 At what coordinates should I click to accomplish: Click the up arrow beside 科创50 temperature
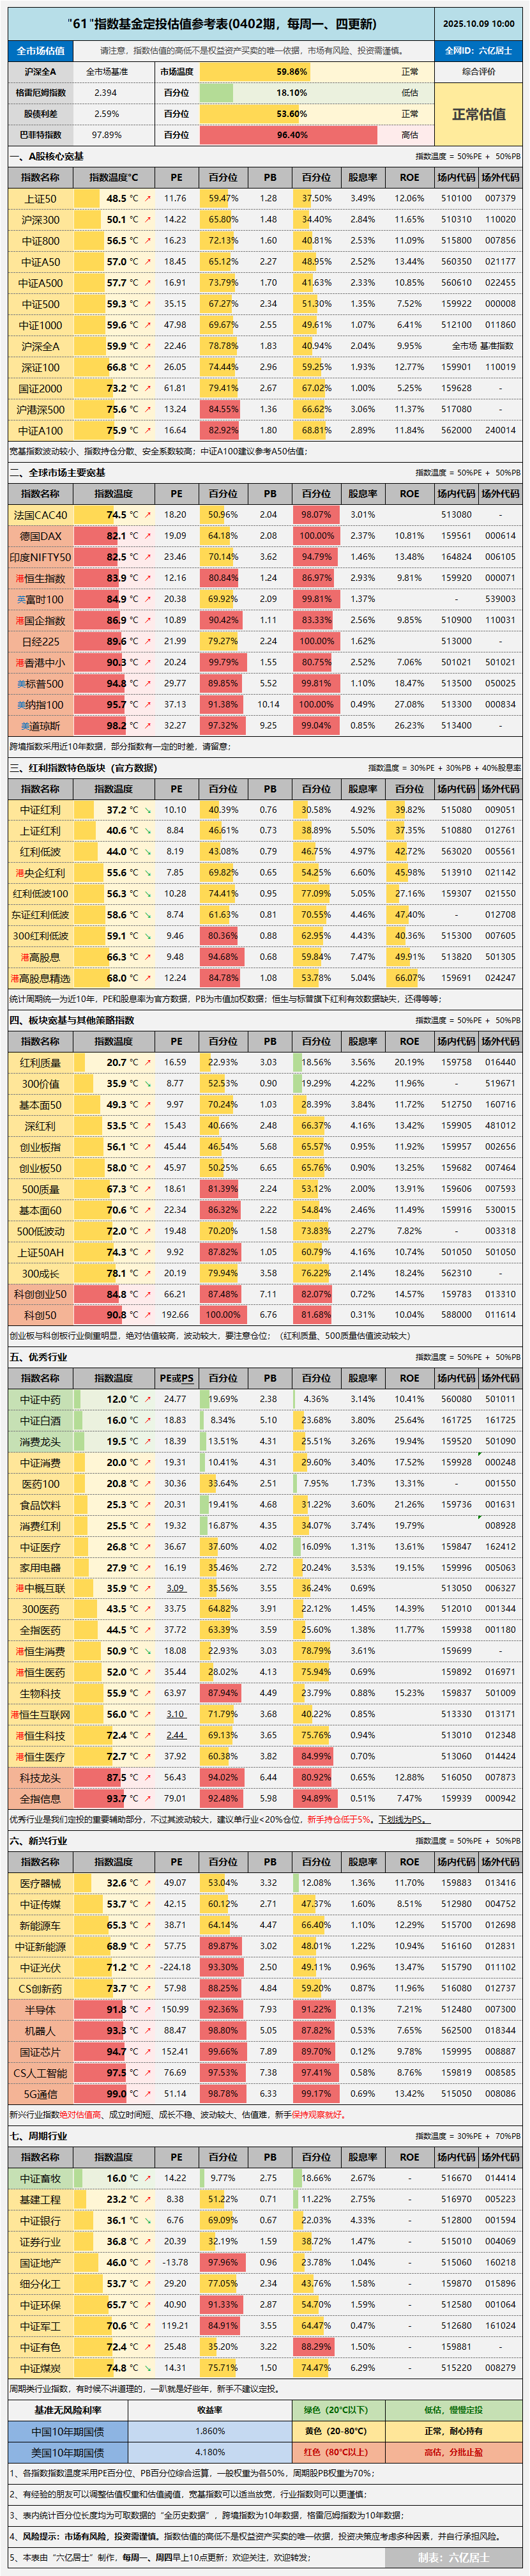147,1315
